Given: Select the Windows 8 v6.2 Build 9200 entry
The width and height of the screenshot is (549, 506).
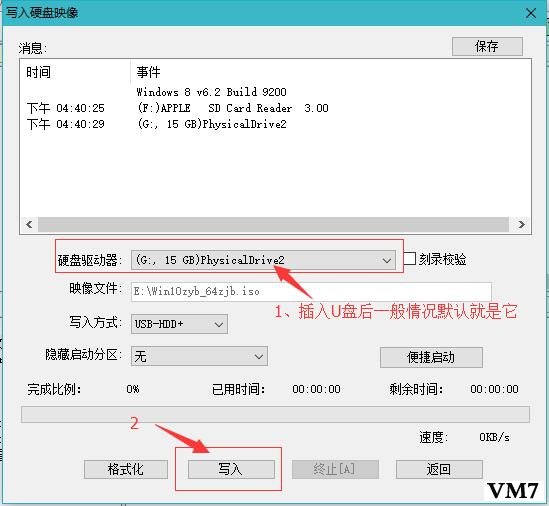Looking at the screenshot, I should point(211,92).
